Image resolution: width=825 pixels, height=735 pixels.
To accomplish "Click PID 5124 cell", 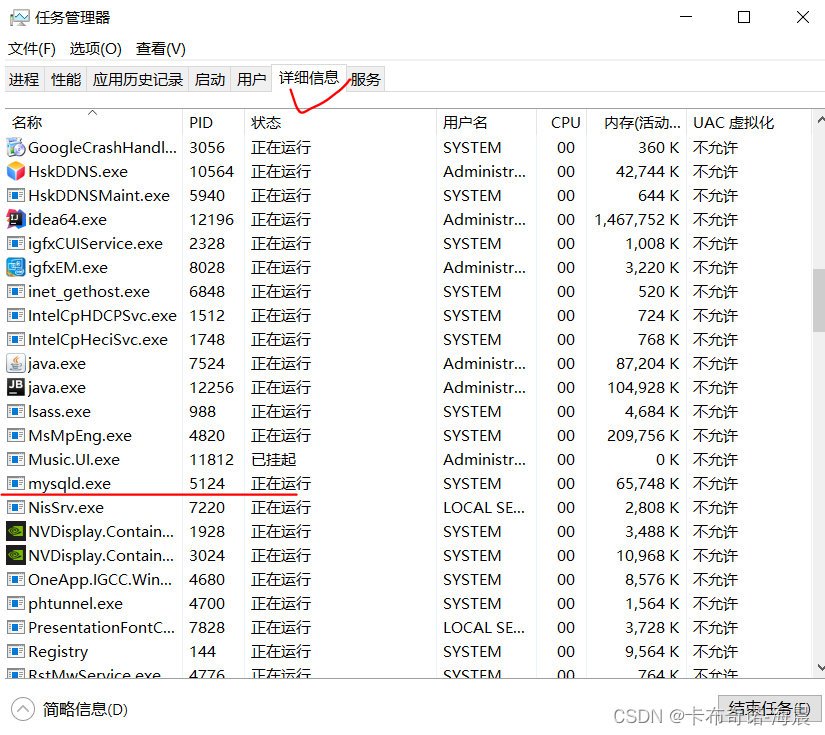I will [207, 484].
